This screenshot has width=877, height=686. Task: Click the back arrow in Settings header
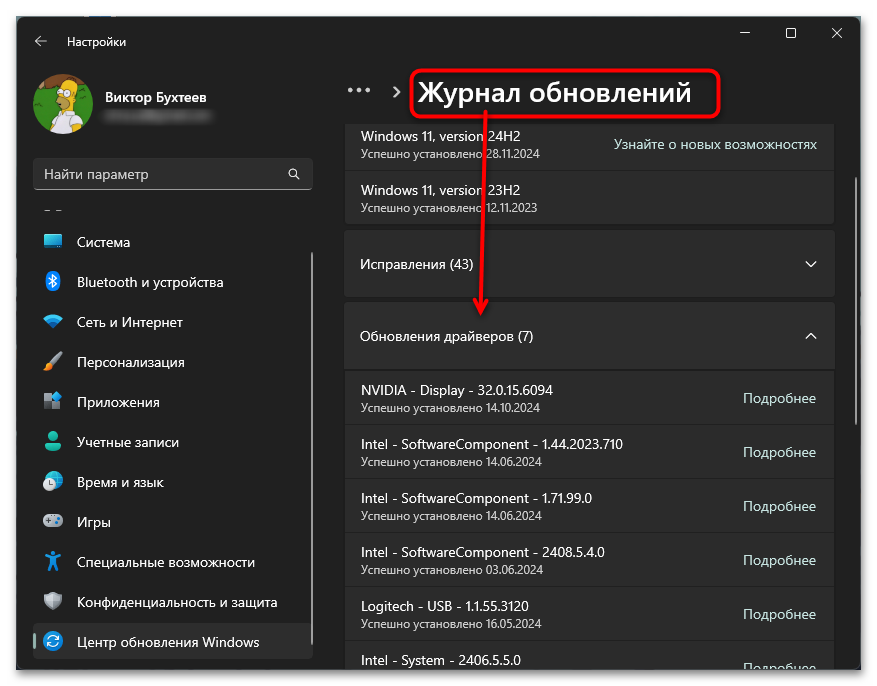coord(40,41)
